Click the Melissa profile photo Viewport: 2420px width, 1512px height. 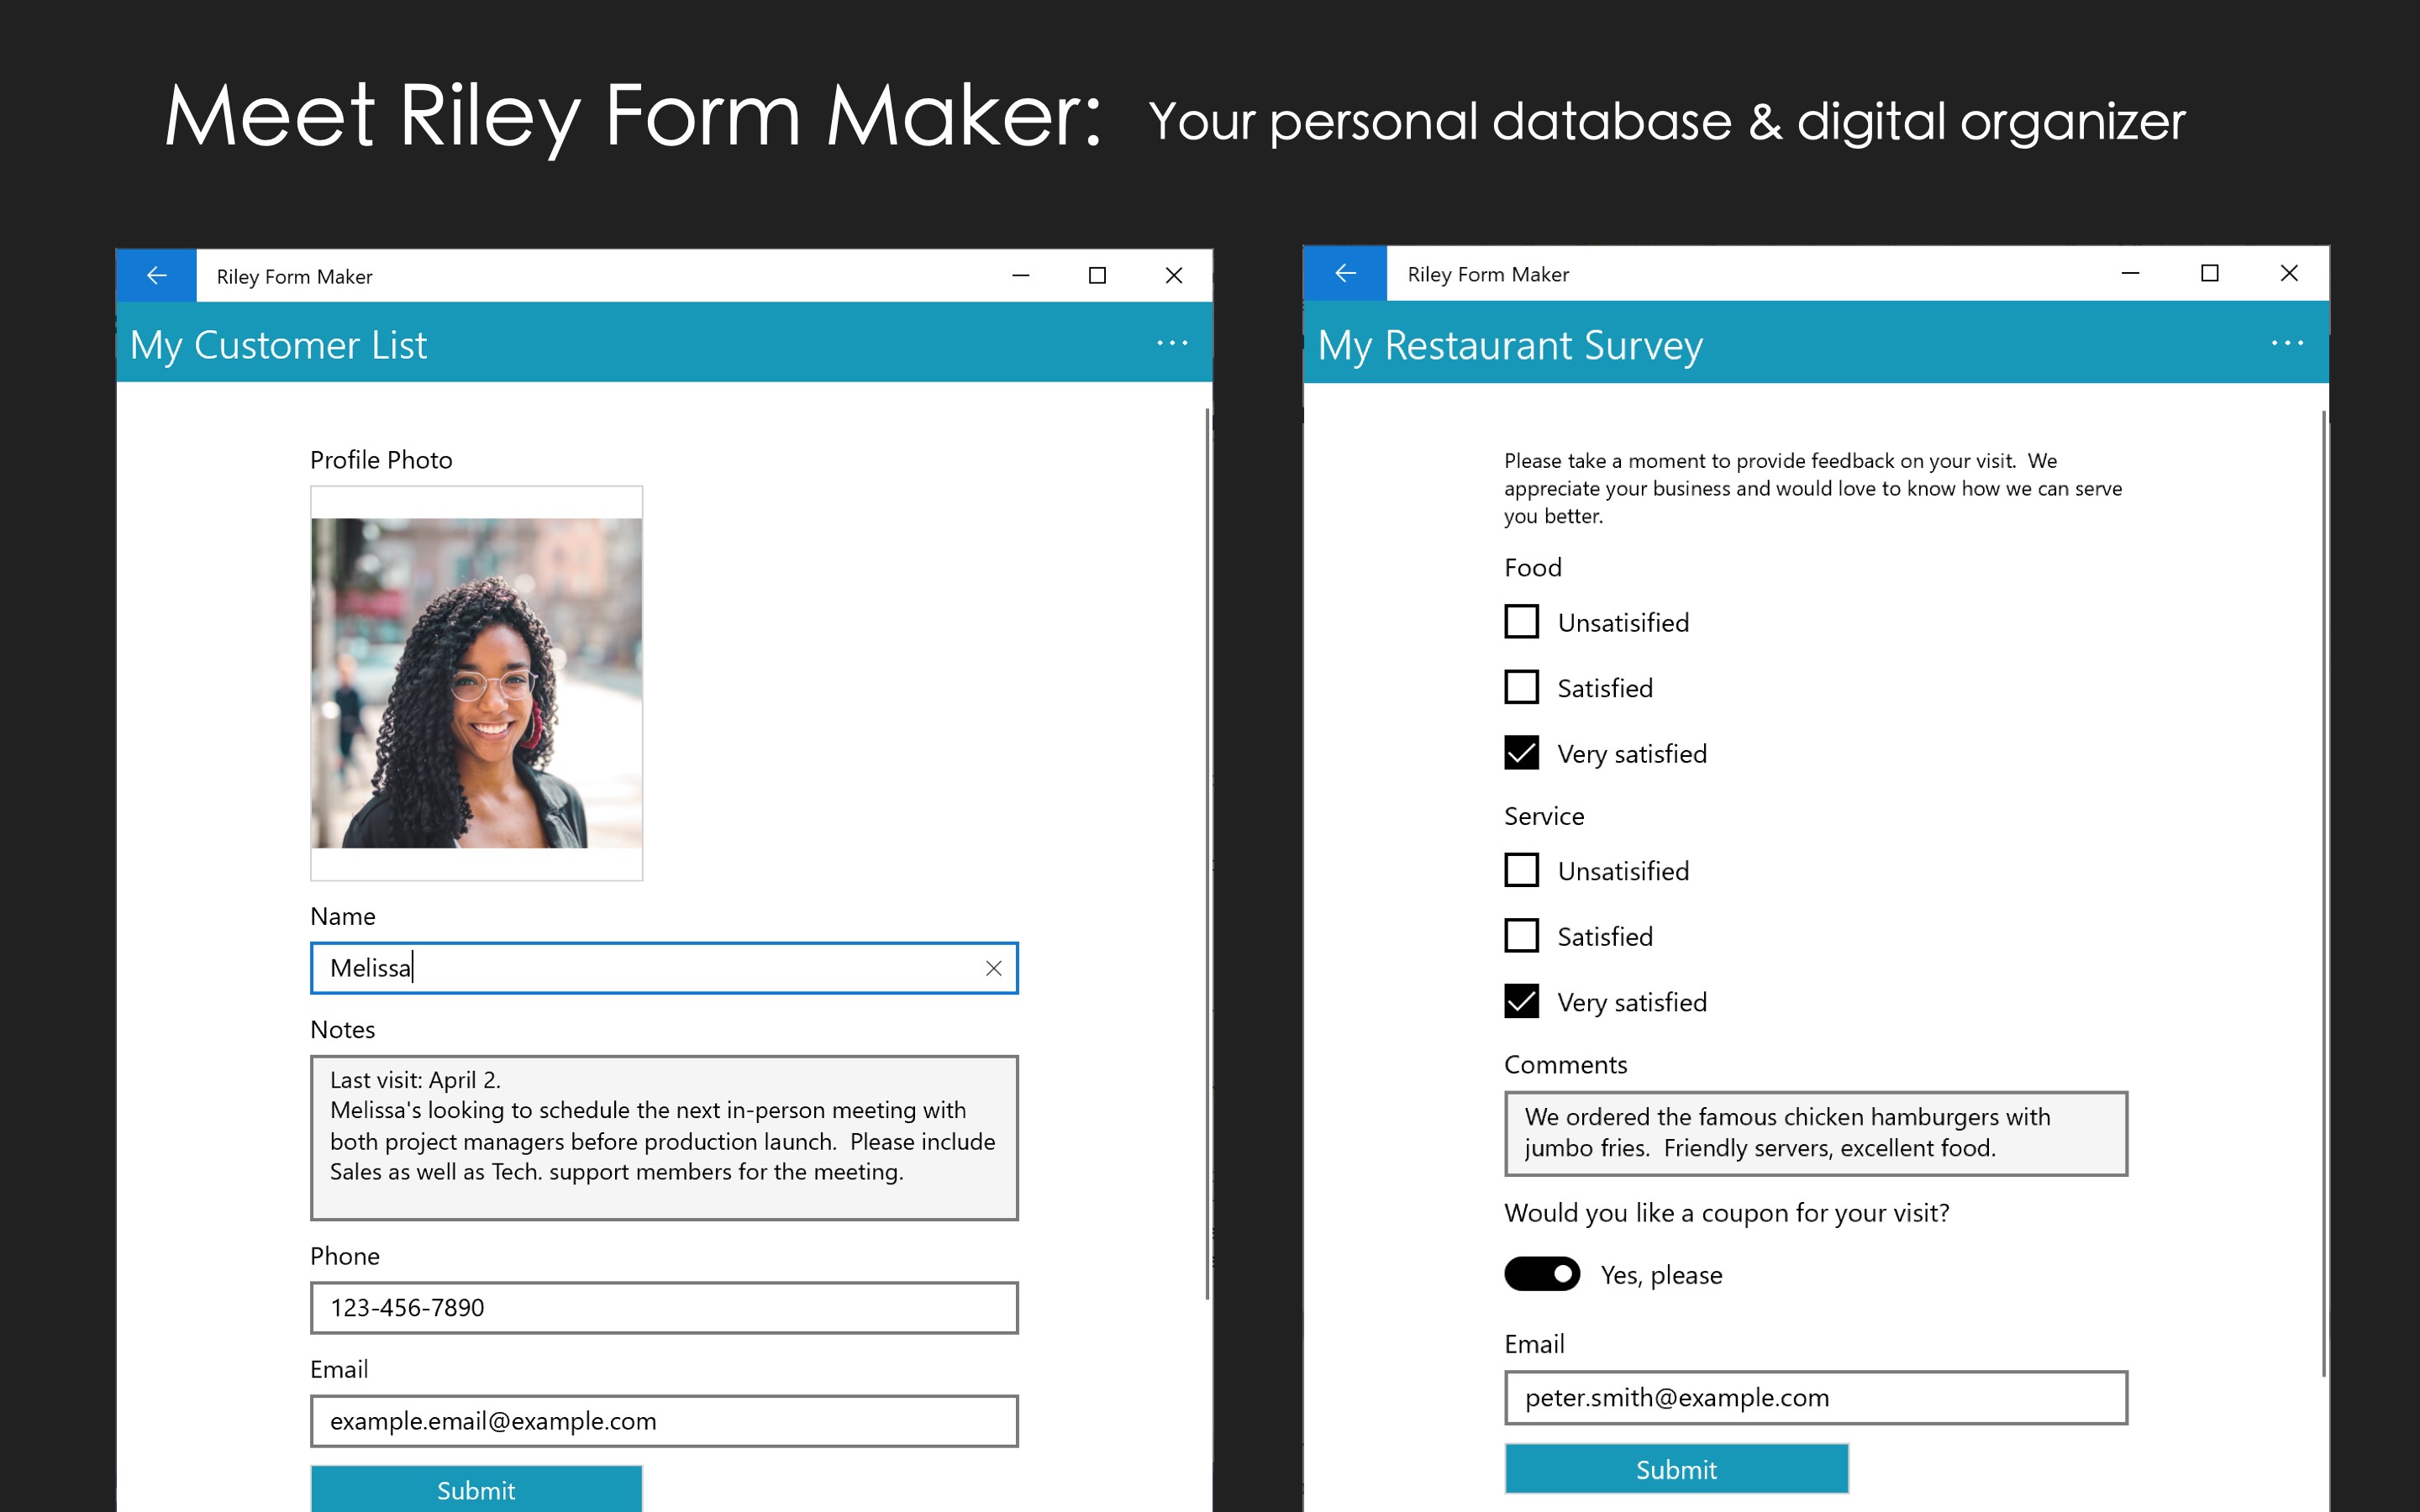pos(476,683)
